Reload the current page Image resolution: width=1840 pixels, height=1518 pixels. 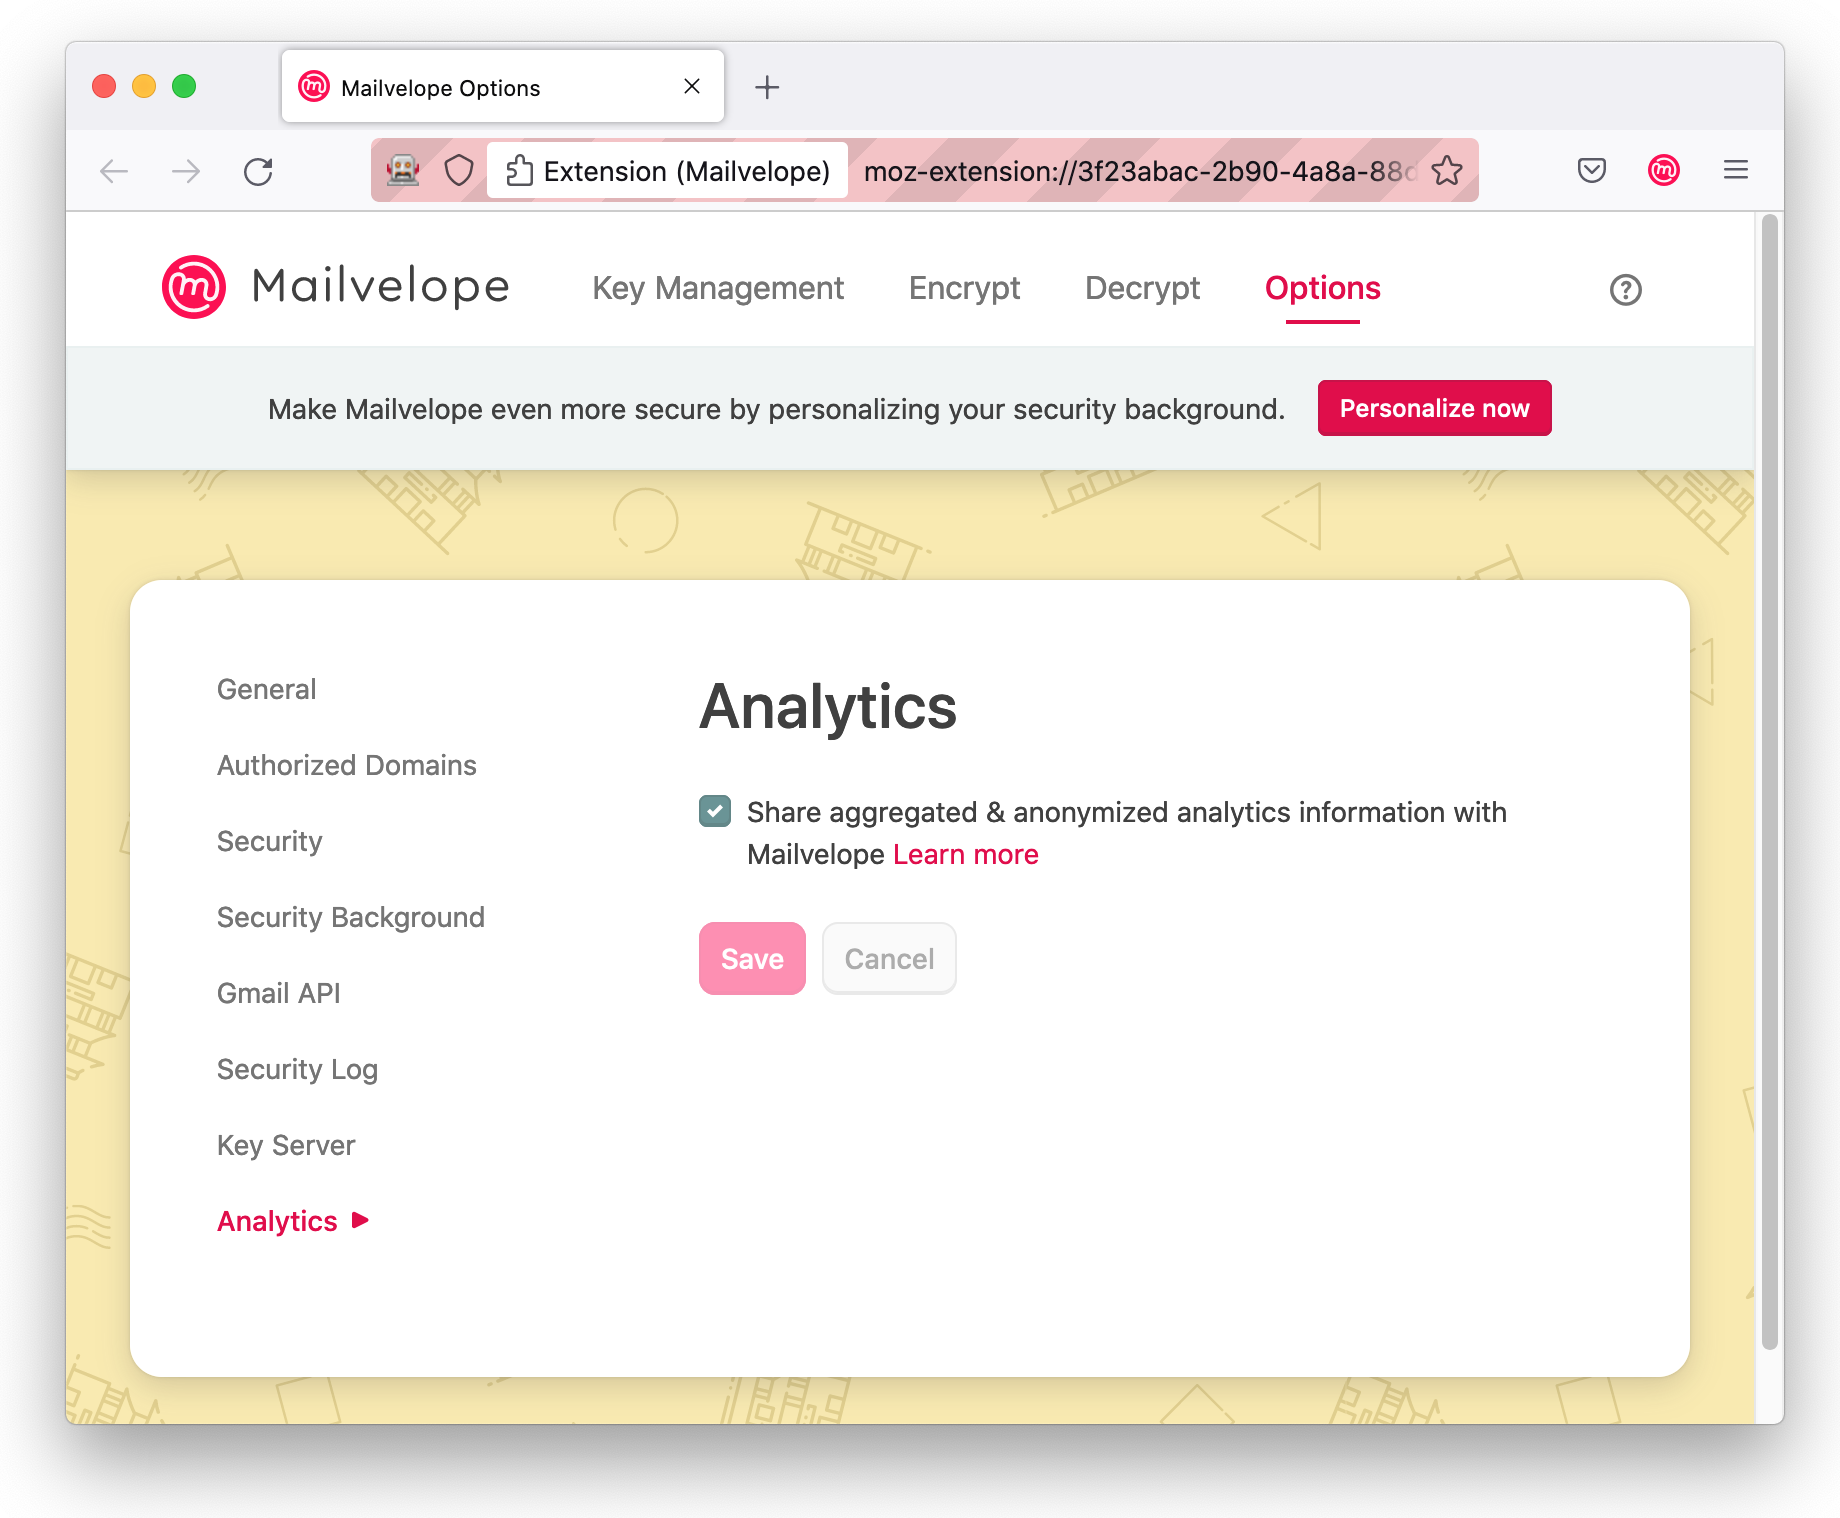tap(258, 172)
